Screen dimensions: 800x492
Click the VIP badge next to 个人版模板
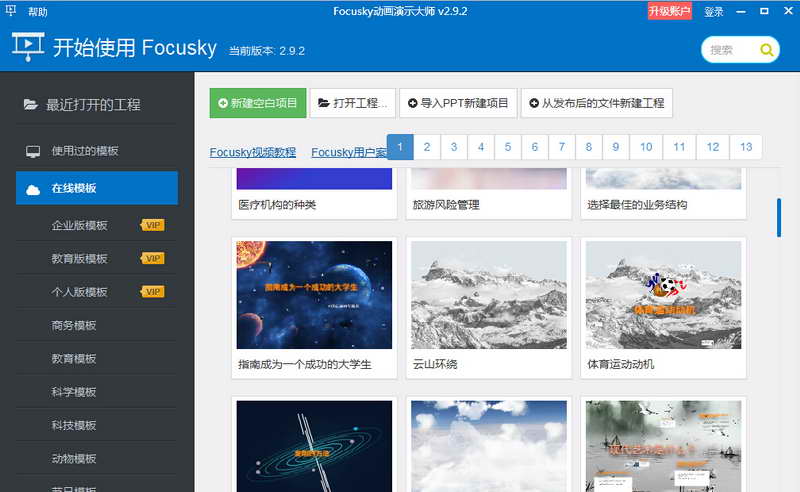[x=153, y=292]
